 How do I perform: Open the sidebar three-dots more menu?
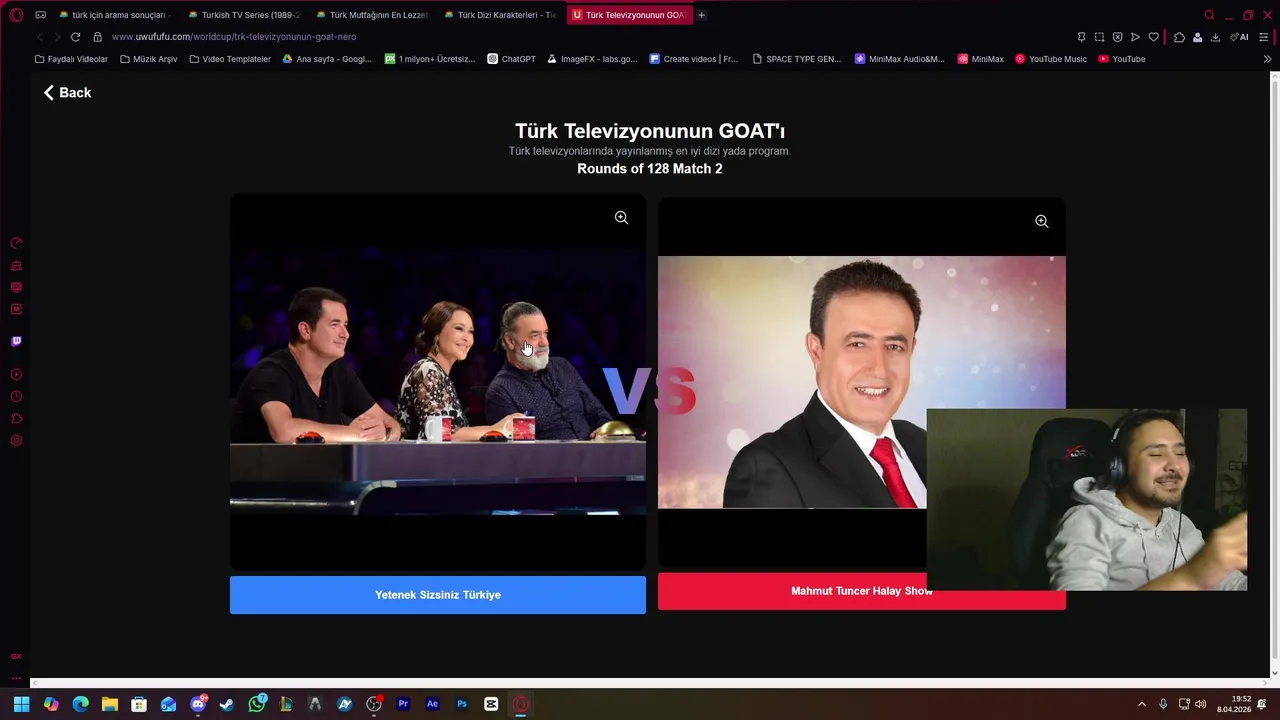16,678
